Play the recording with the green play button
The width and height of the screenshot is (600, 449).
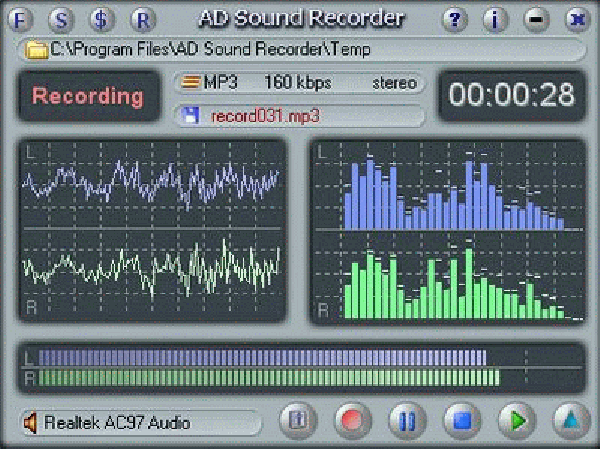point(517,421)
